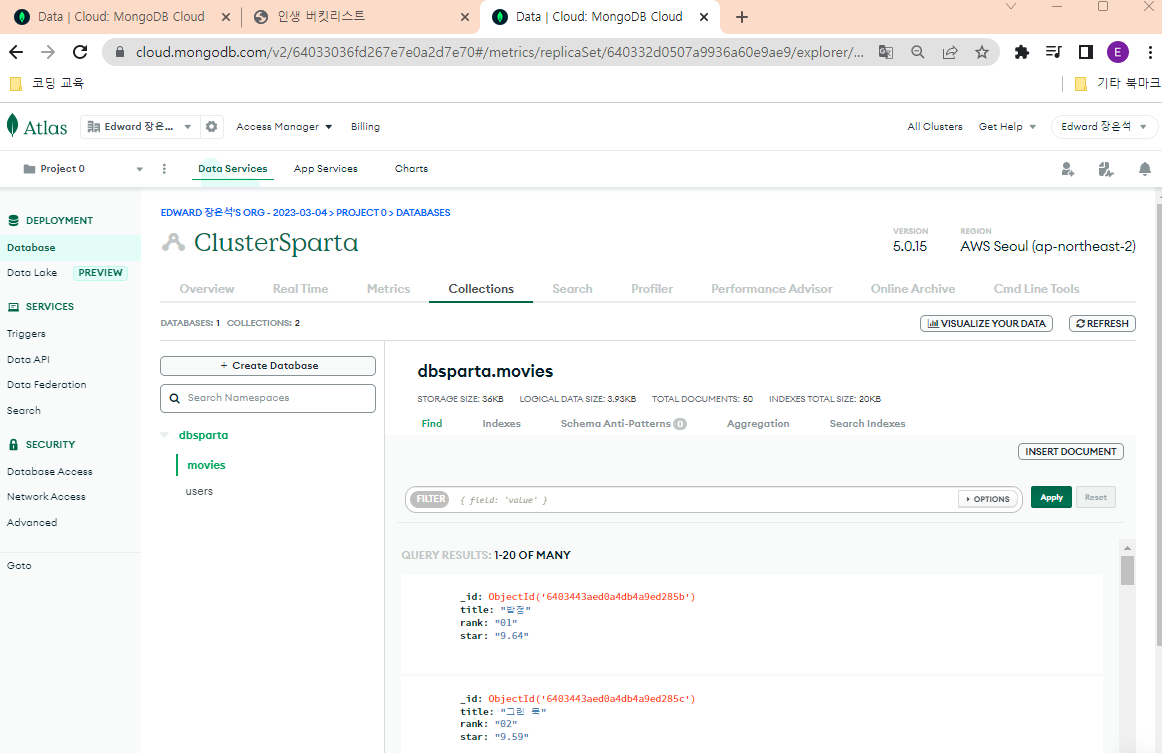Open browser extensions puzzle icon
This screenshot has height=753, width=1162.
[x=1021, y=52]
